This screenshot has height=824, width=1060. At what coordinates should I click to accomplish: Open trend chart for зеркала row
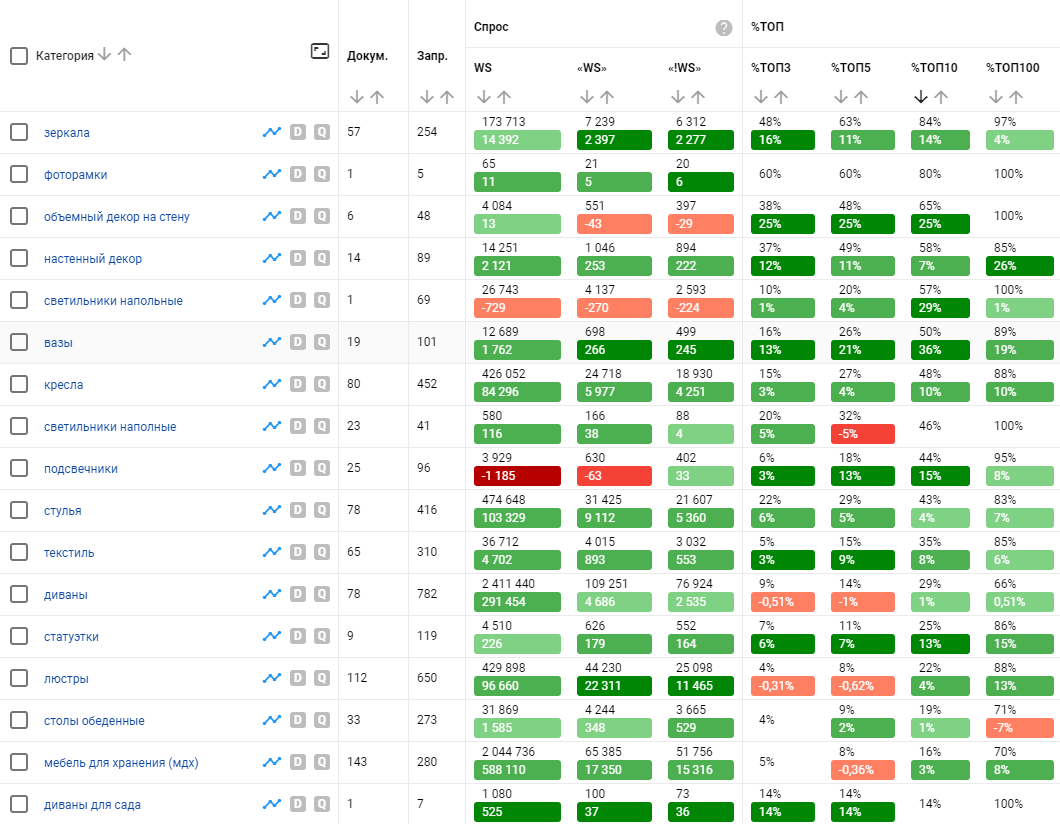coord(271,132)
